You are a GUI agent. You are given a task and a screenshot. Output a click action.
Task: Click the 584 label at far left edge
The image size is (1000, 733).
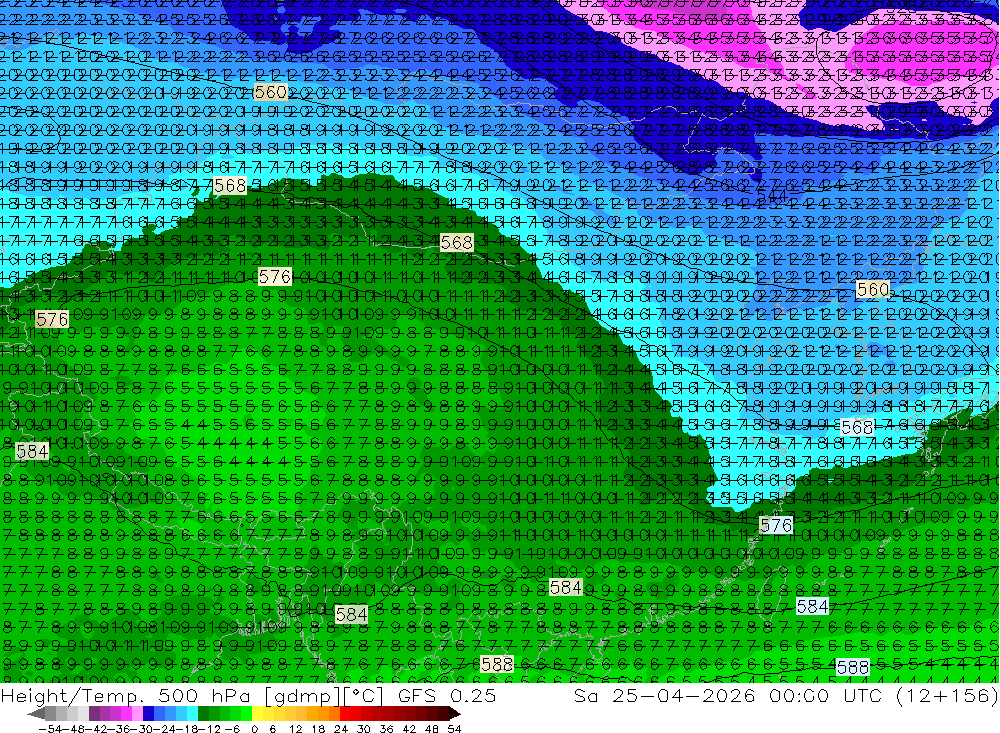point(32,452)
